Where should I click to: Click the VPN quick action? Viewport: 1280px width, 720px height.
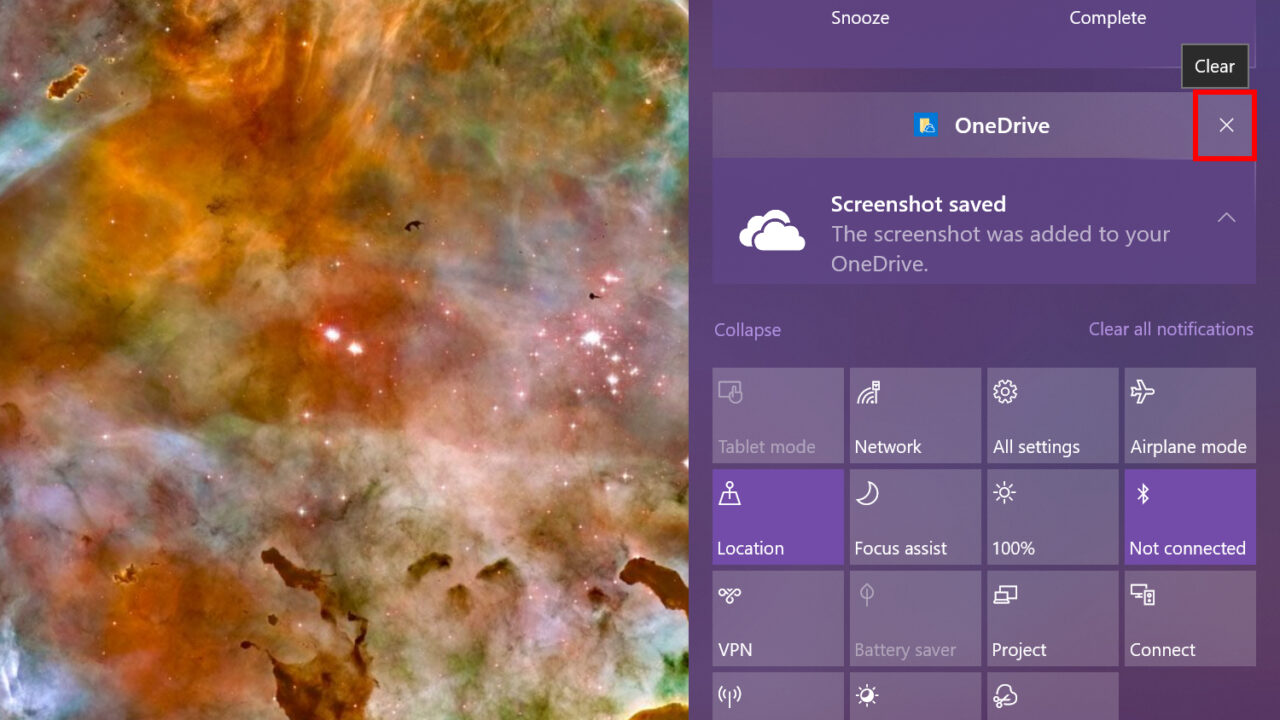777,617
